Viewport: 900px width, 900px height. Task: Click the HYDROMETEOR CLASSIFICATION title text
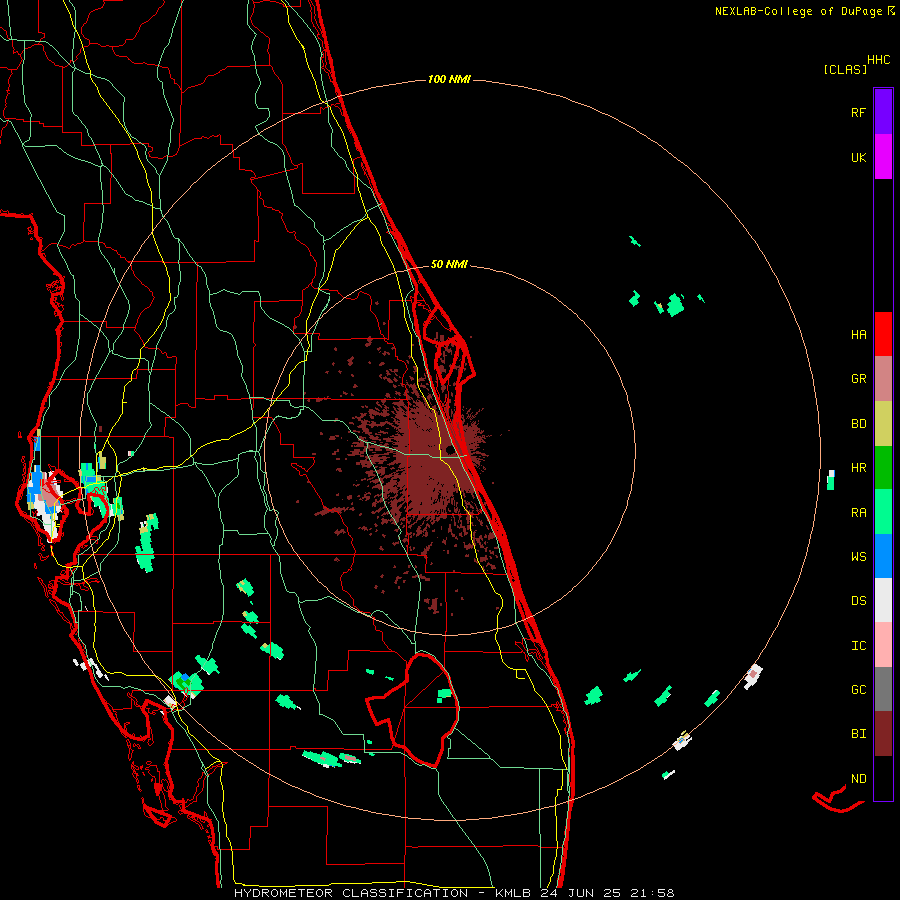tap(351, 893)
